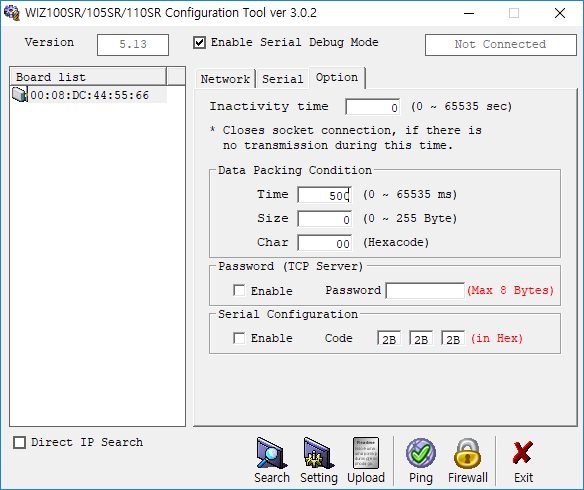Screen dimensions: 584x490
Task: Click the Search toolbar icon
Action: click(x=272, y=454)
